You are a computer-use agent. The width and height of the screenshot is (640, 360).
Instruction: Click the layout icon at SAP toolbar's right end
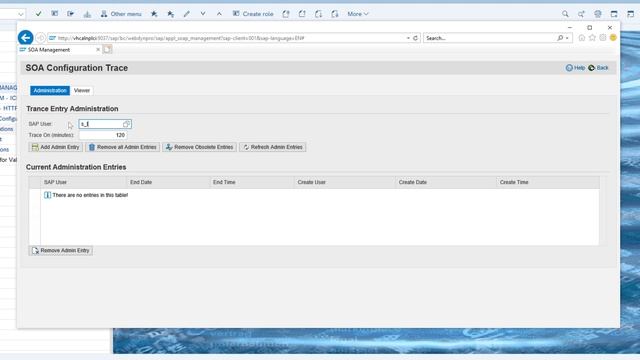(631, 14)
